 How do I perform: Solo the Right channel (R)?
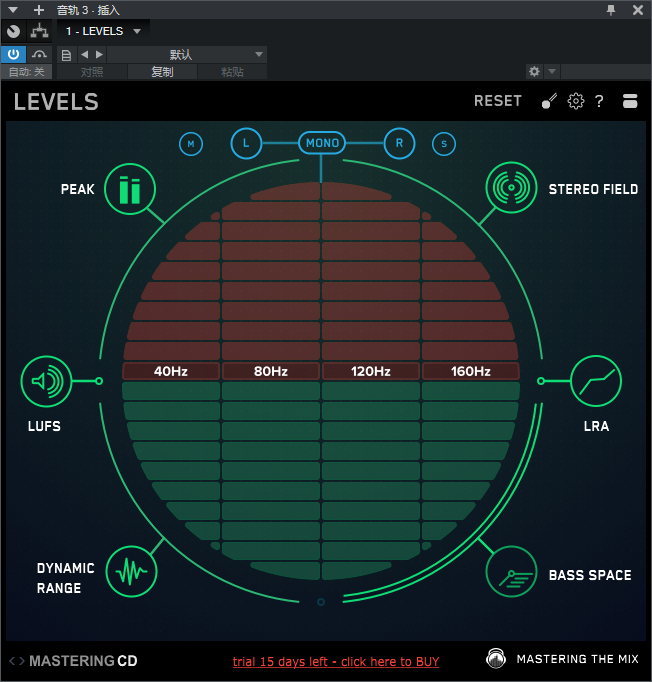coord(399,144)
